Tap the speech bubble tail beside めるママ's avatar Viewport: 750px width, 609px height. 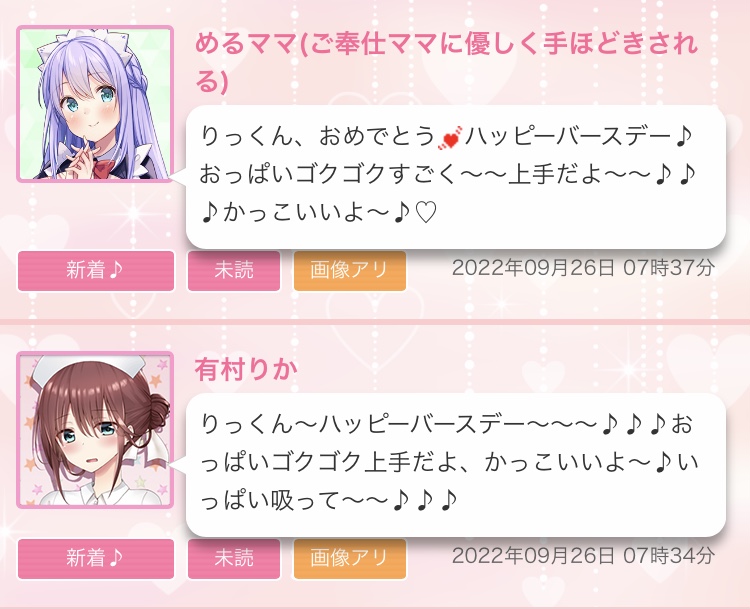click(x=179, y=177)
